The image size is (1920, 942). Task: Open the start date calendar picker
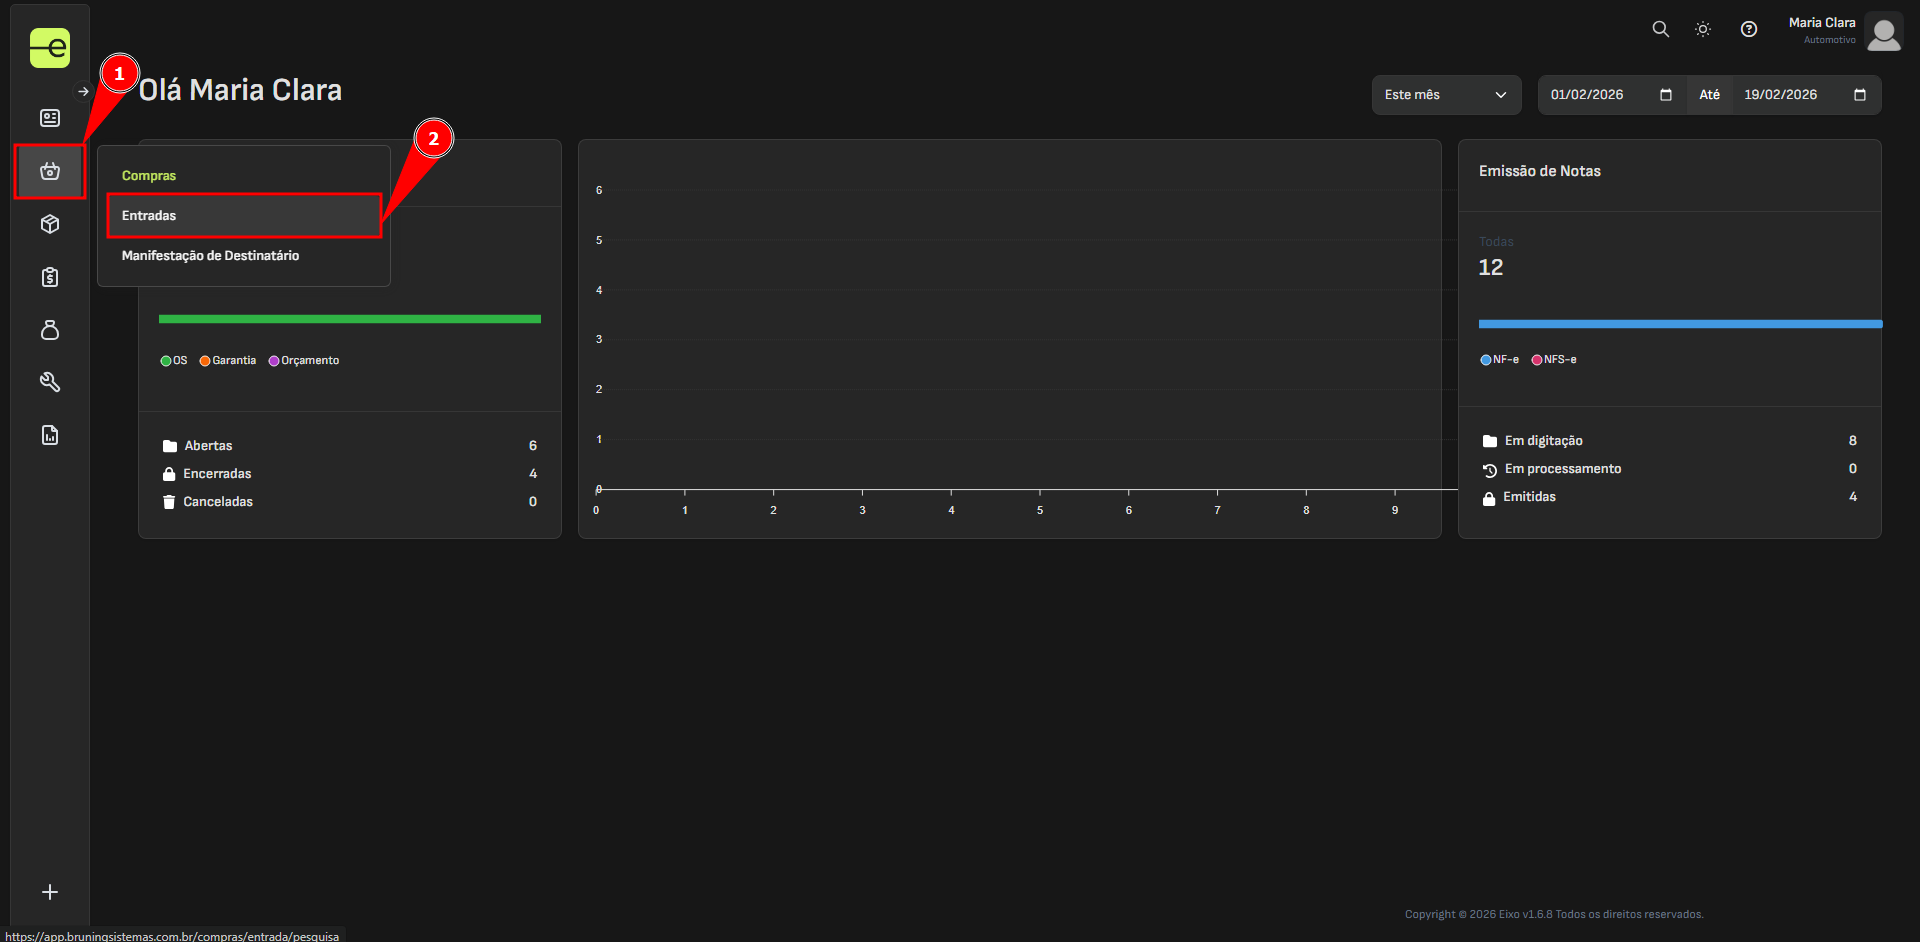pos(1665,95)
